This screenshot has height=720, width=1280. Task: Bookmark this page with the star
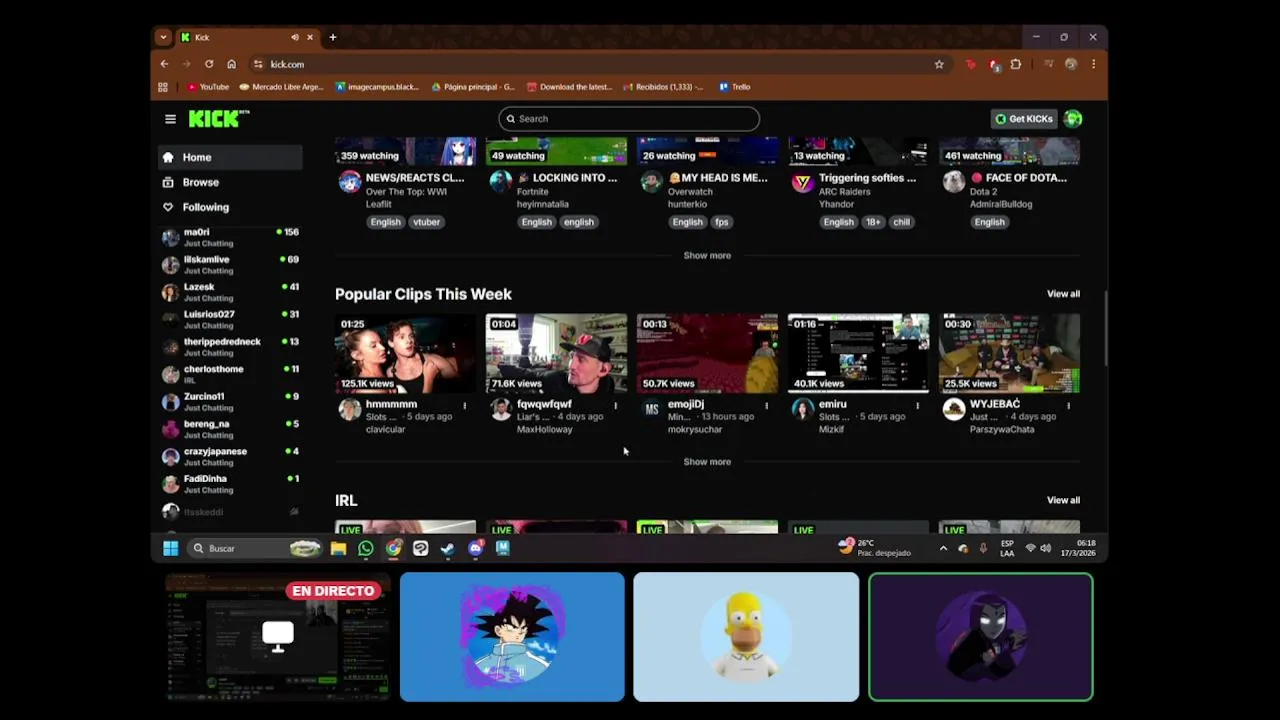[939, 64]
